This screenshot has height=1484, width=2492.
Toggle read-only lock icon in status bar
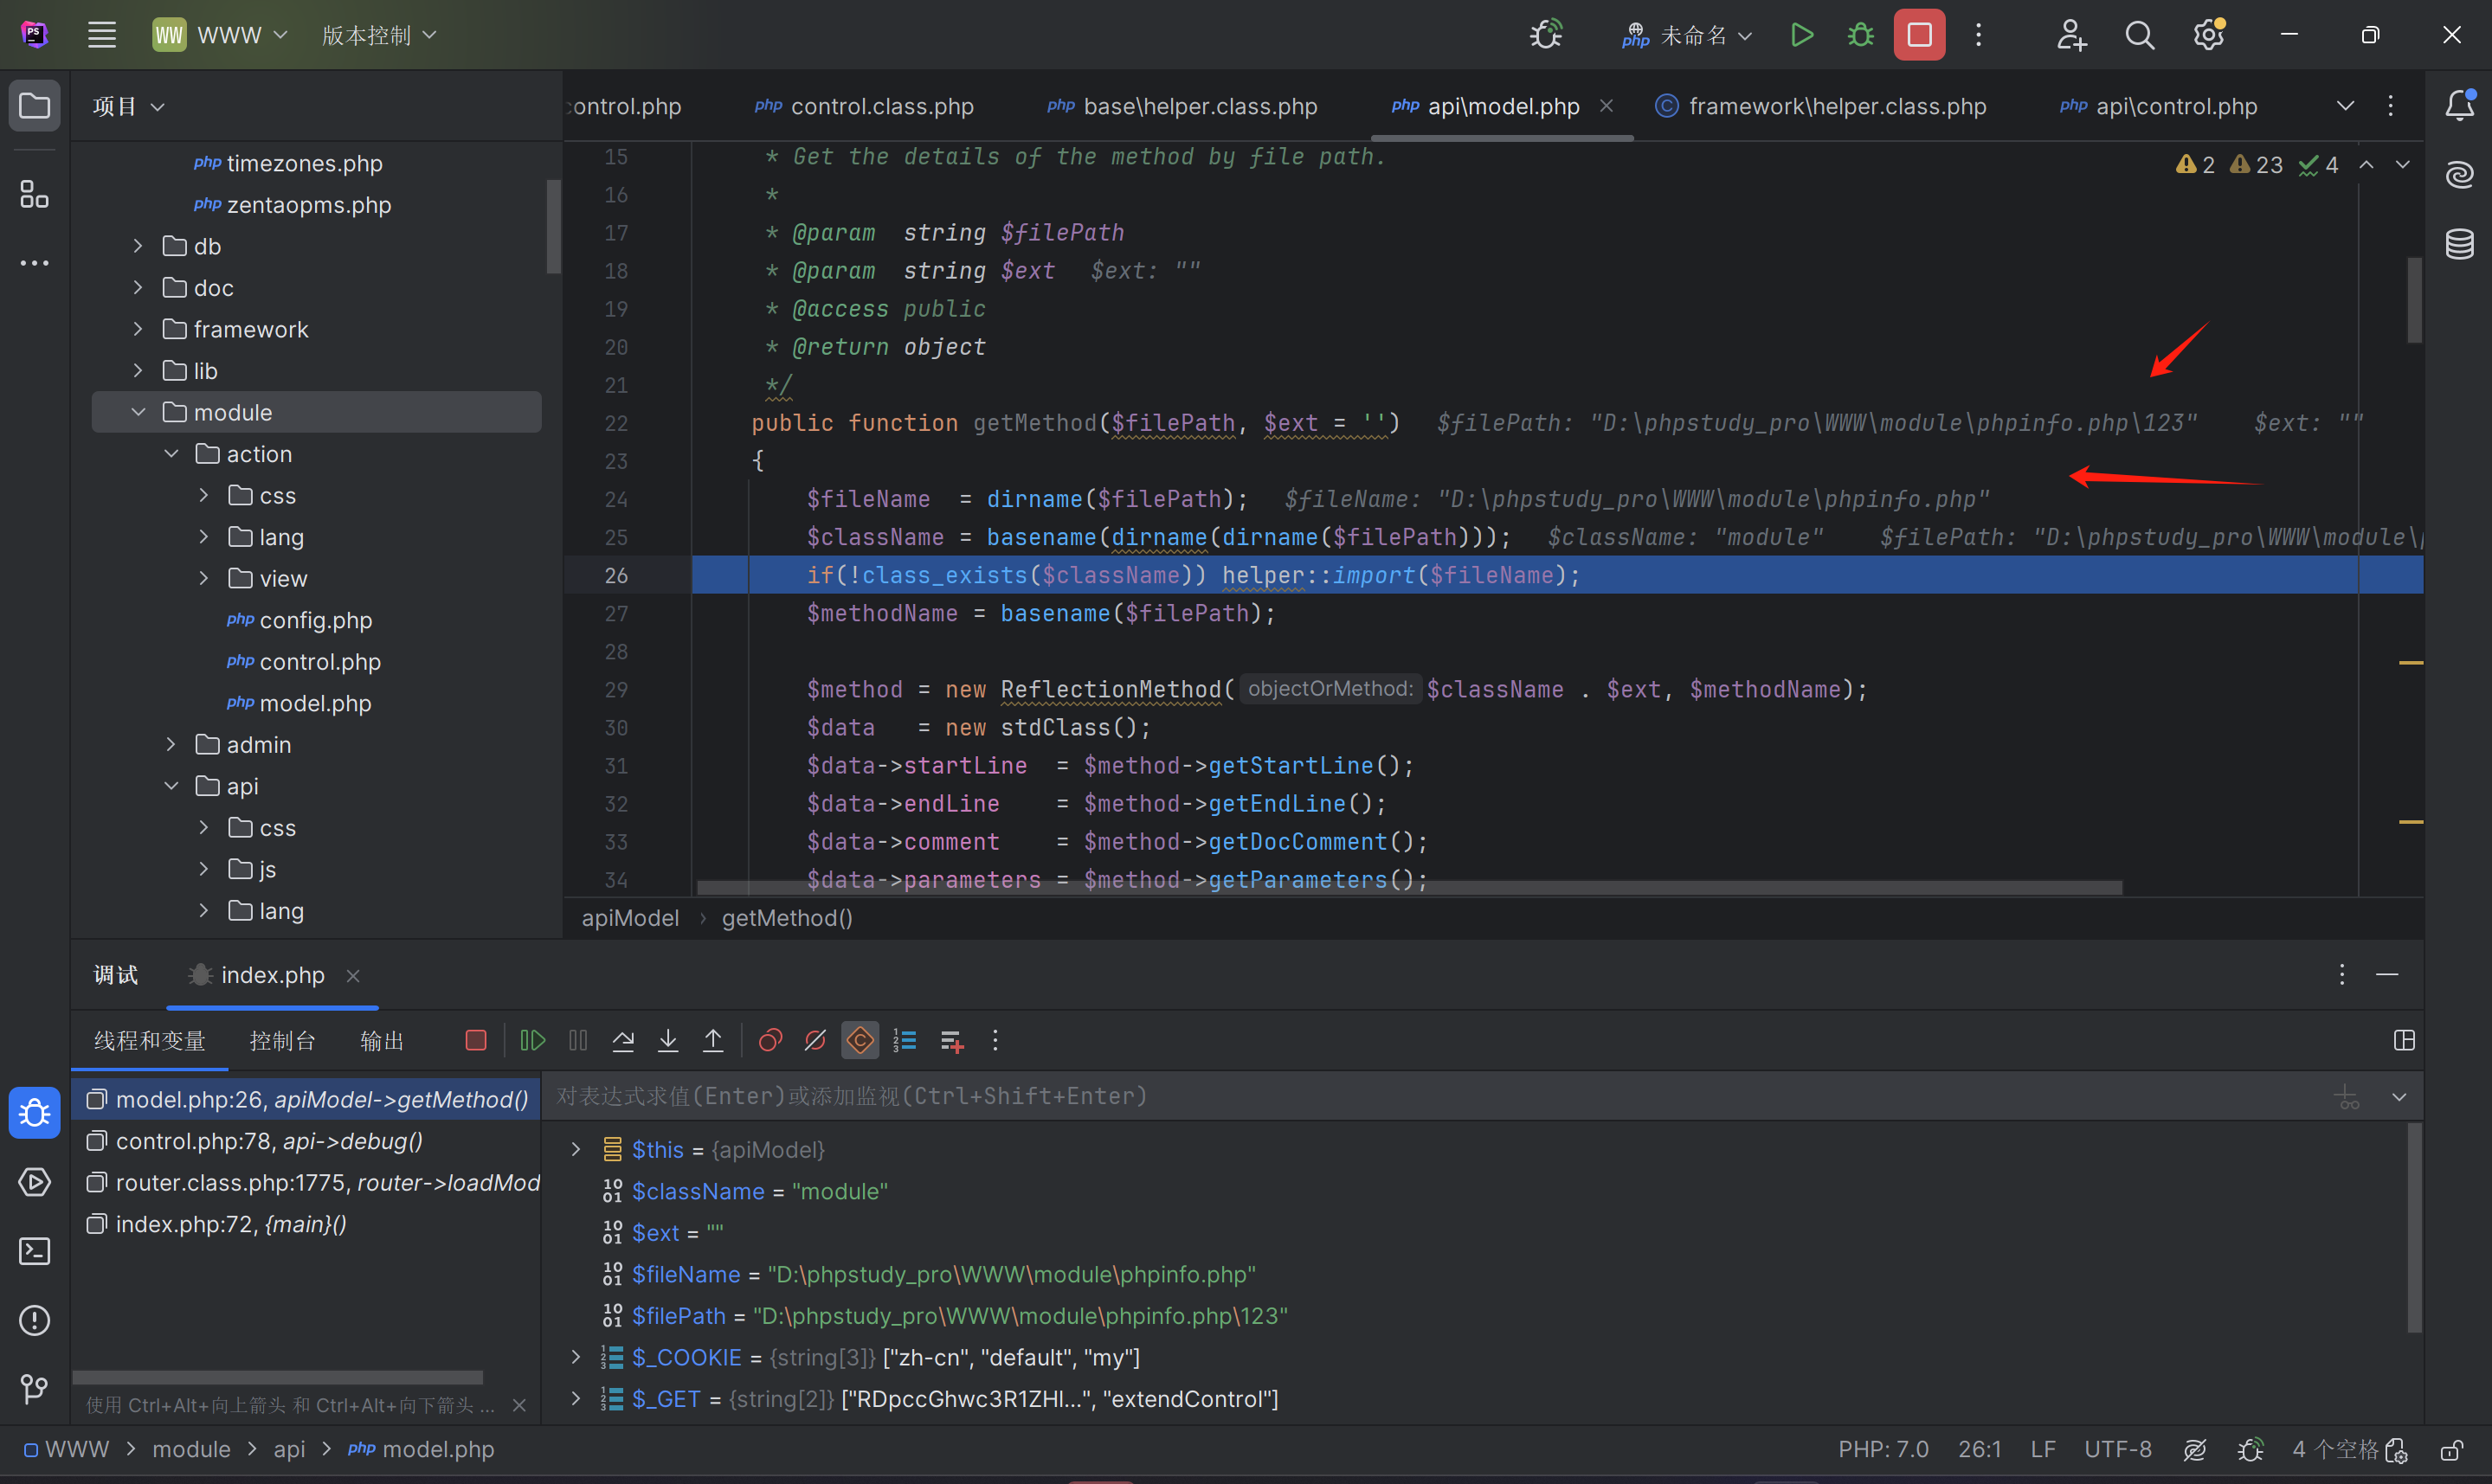coord(2451,1450)
